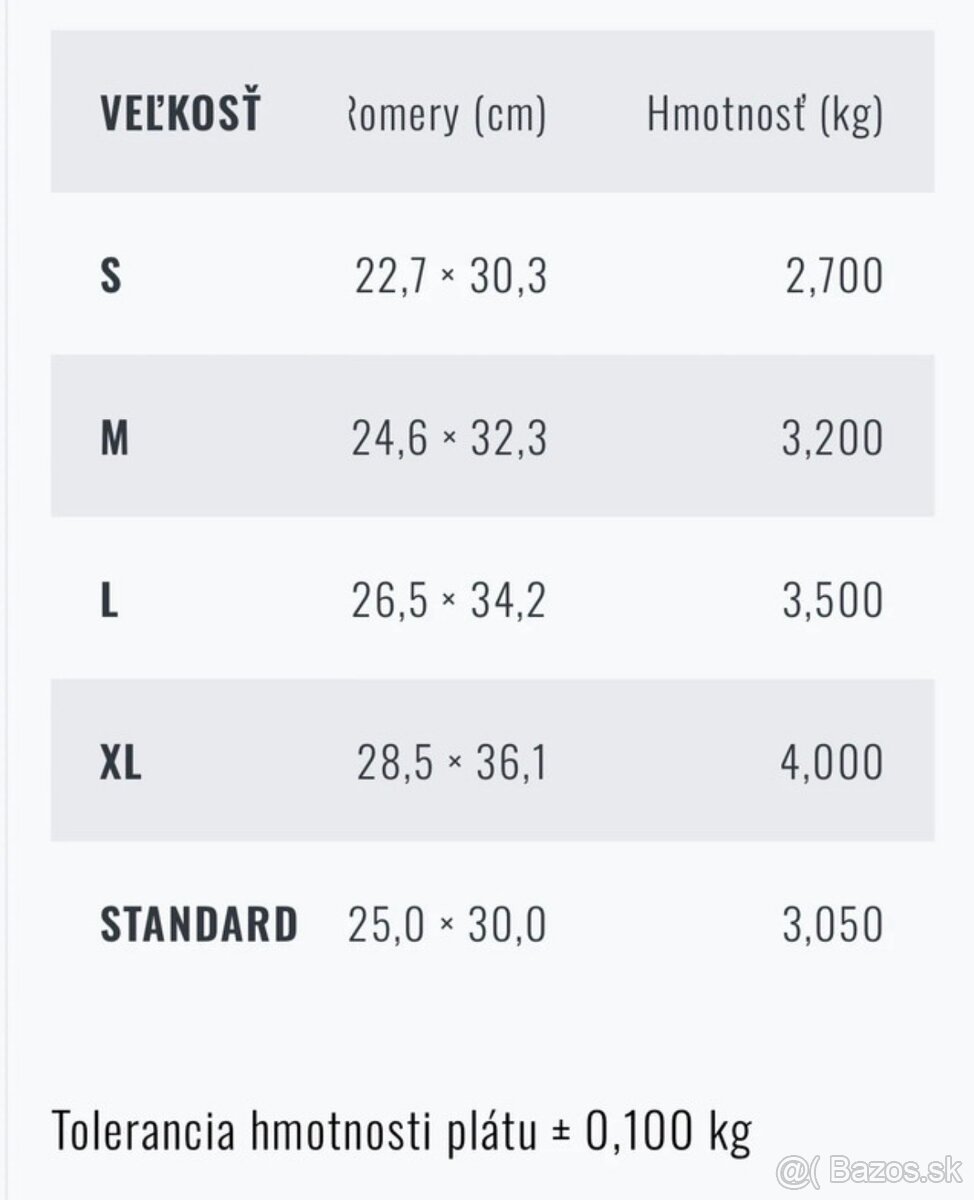
Task: Click the 25,0 × 30,0 dimensions cell
Action: pos(447,924)
